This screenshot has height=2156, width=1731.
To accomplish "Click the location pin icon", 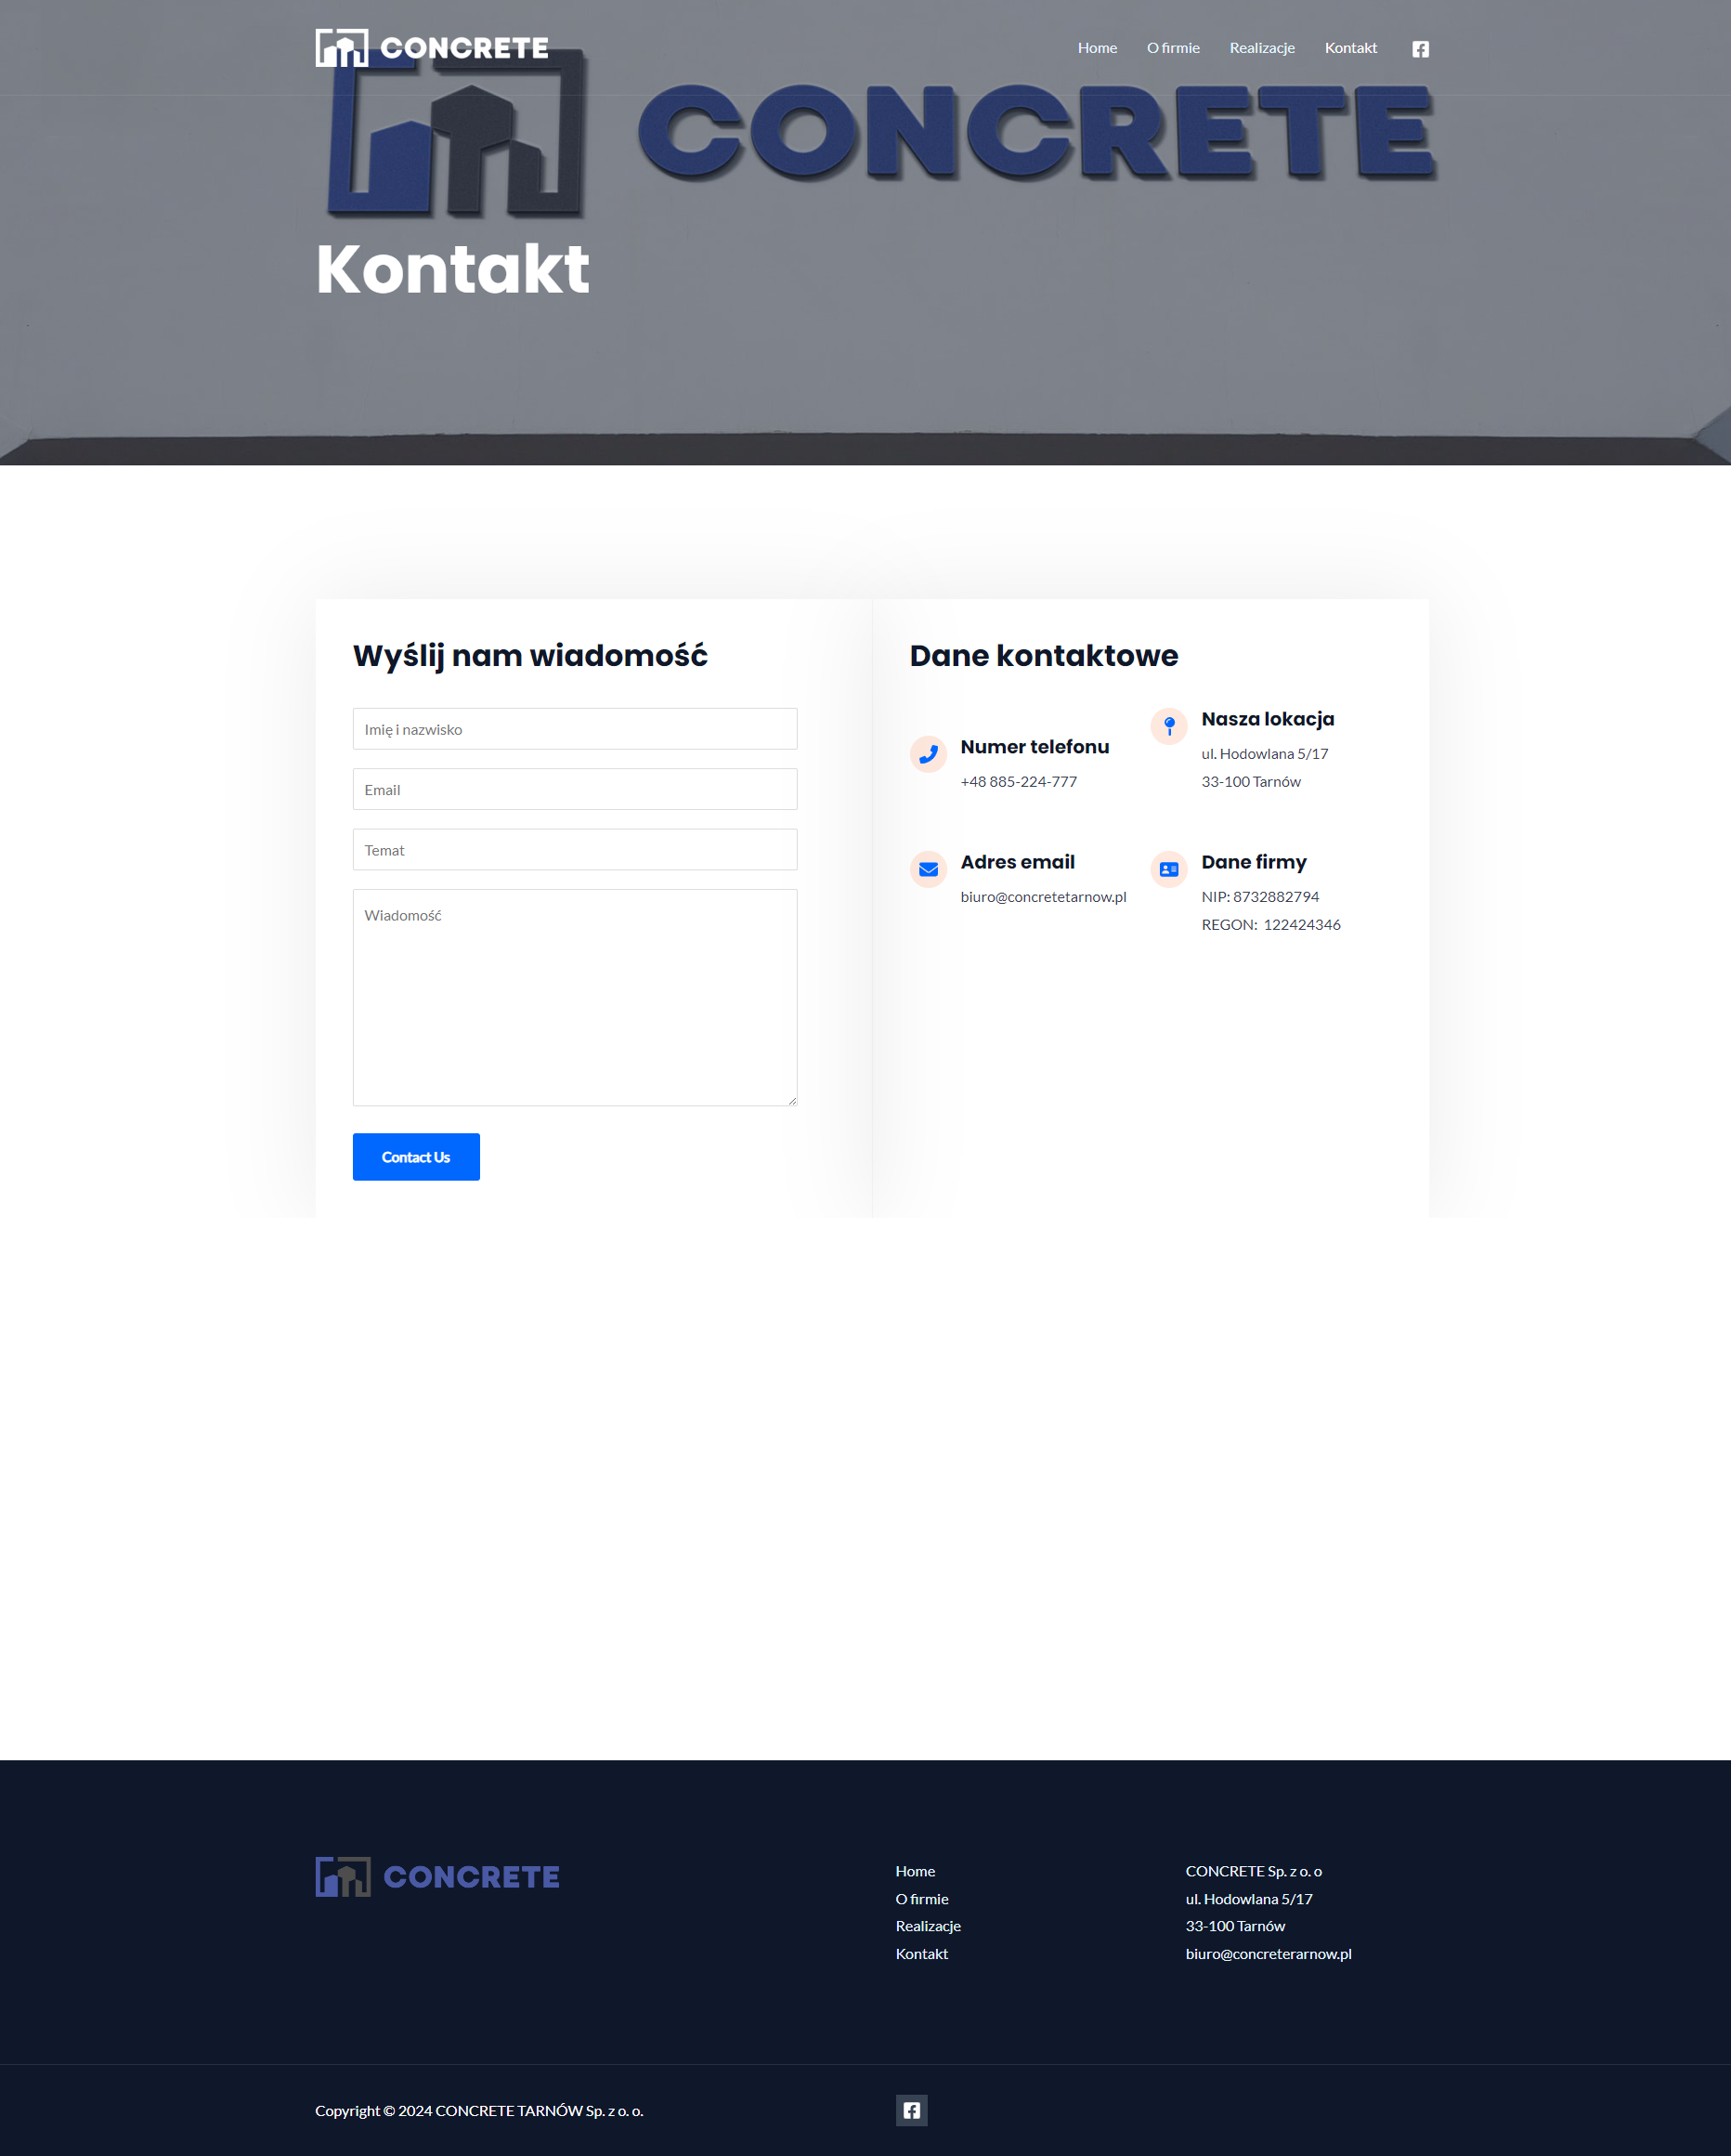I will point(1168,726).
